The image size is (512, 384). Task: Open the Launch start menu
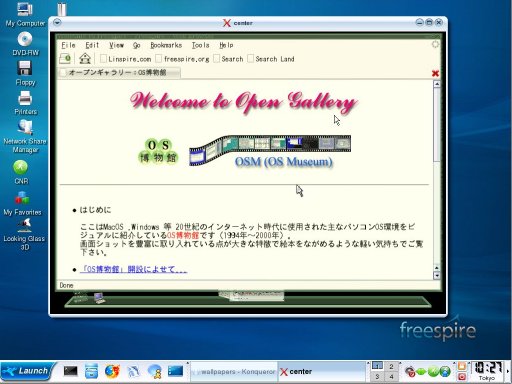pos(26,371)
